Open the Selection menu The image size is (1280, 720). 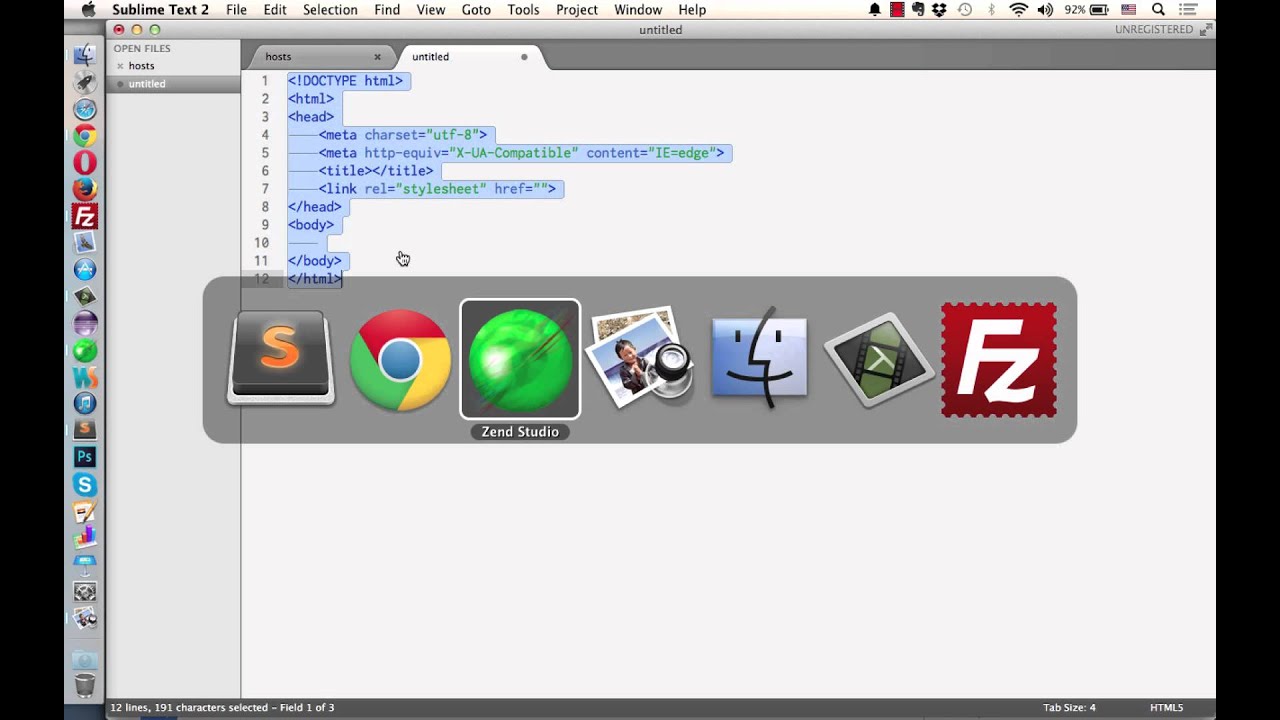coord(330,9)
